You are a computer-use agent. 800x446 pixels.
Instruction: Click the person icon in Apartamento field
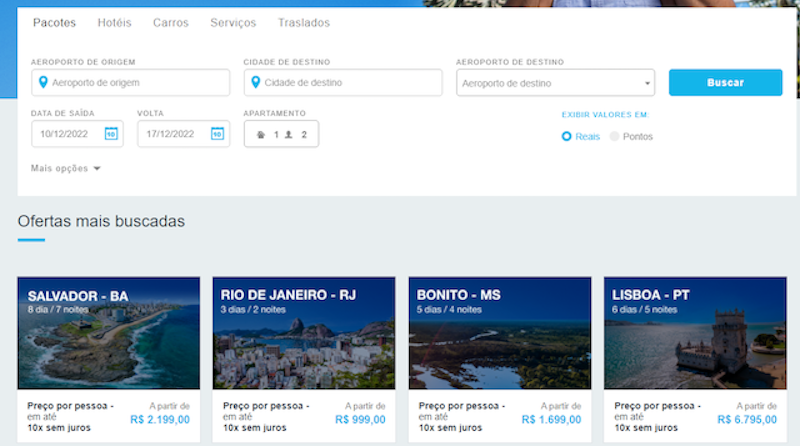click(x=289, y=135)
